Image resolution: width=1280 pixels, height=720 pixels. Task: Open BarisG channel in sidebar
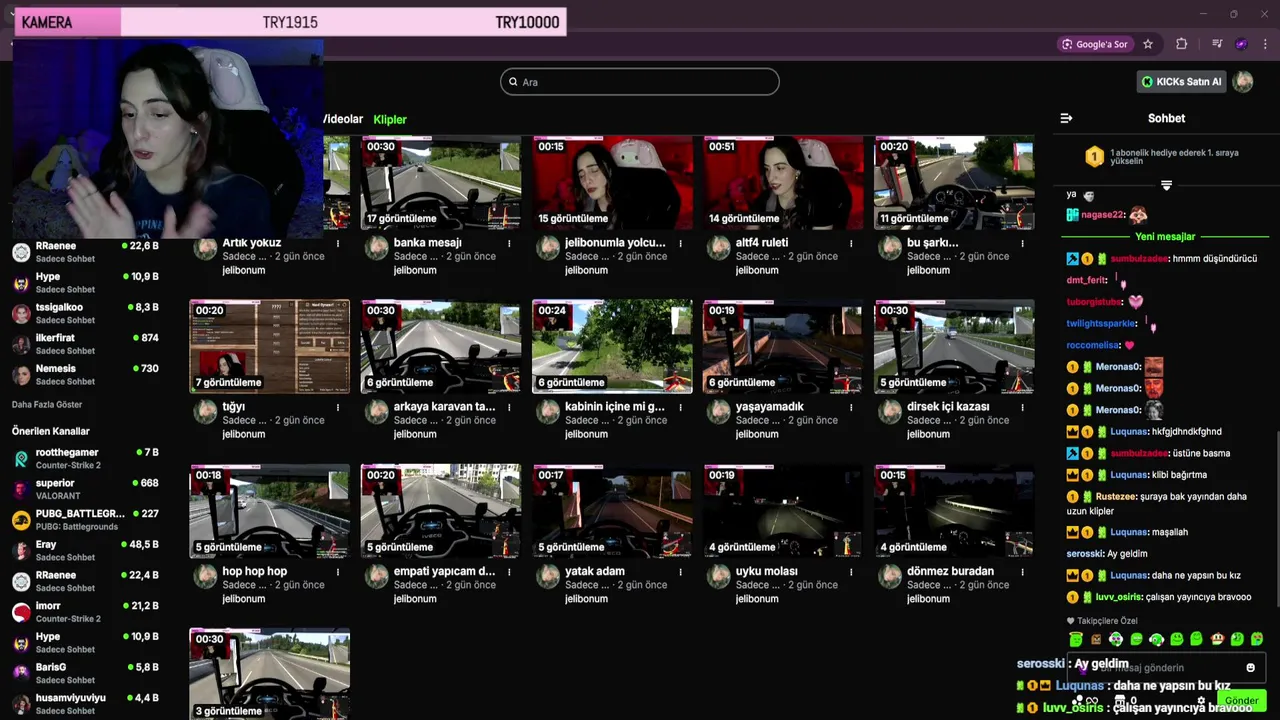[x=85, y=673]
